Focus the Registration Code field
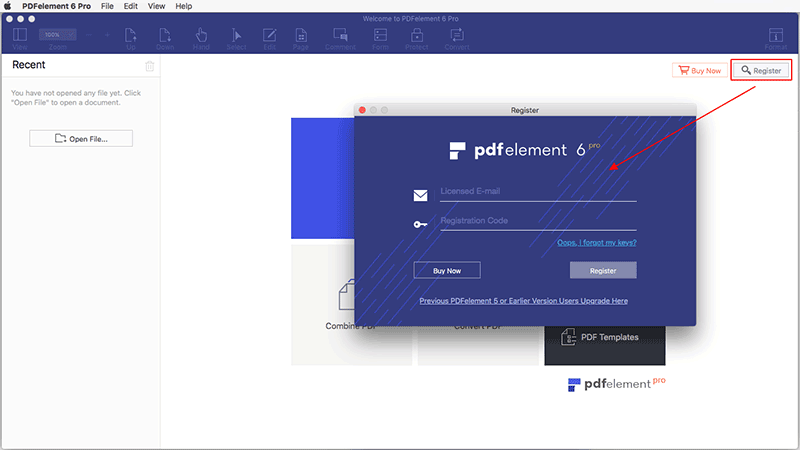This screenshot has height=450, width=800. tap(538, 221)
